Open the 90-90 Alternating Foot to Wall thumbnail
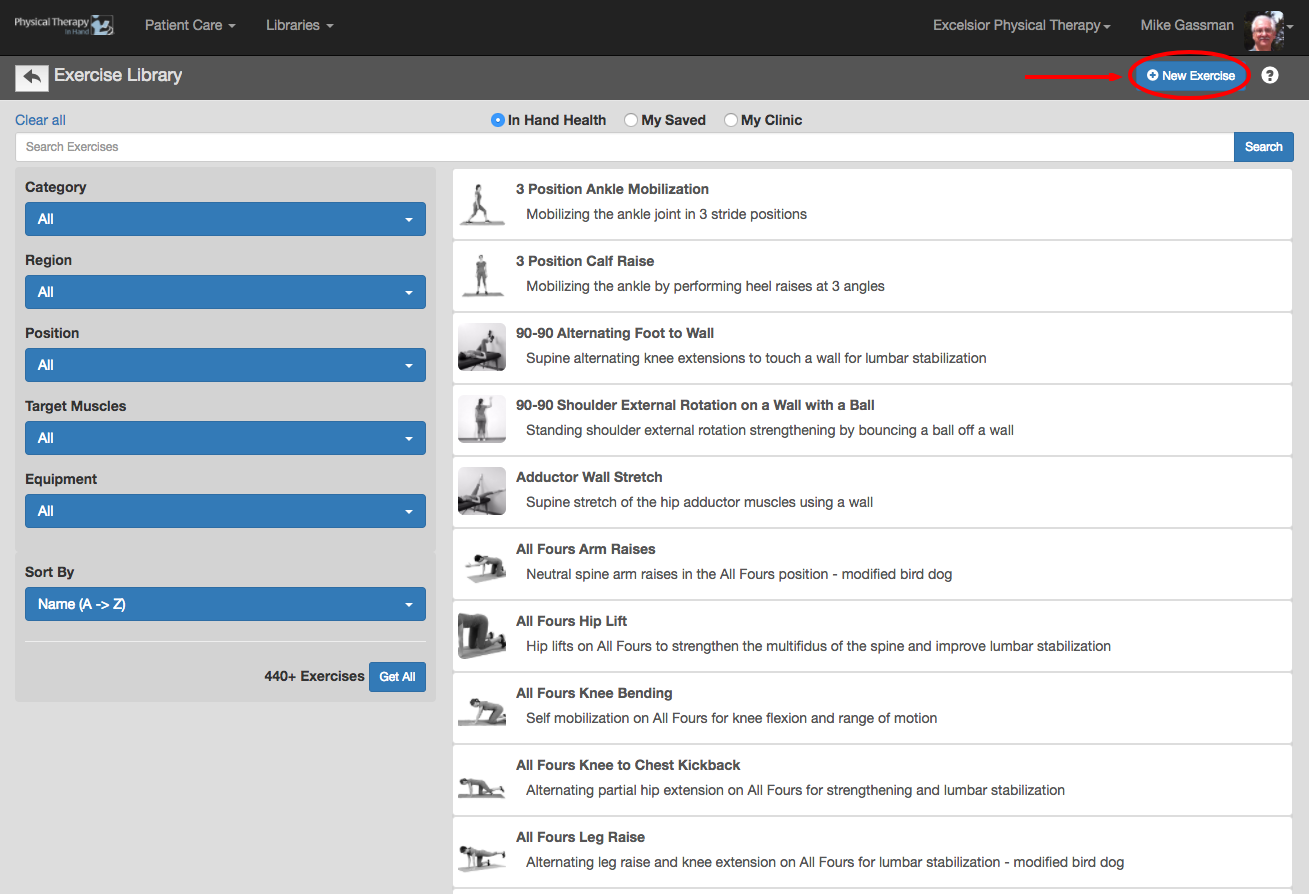The image size is (1309, 894). [x=482, y=348]
